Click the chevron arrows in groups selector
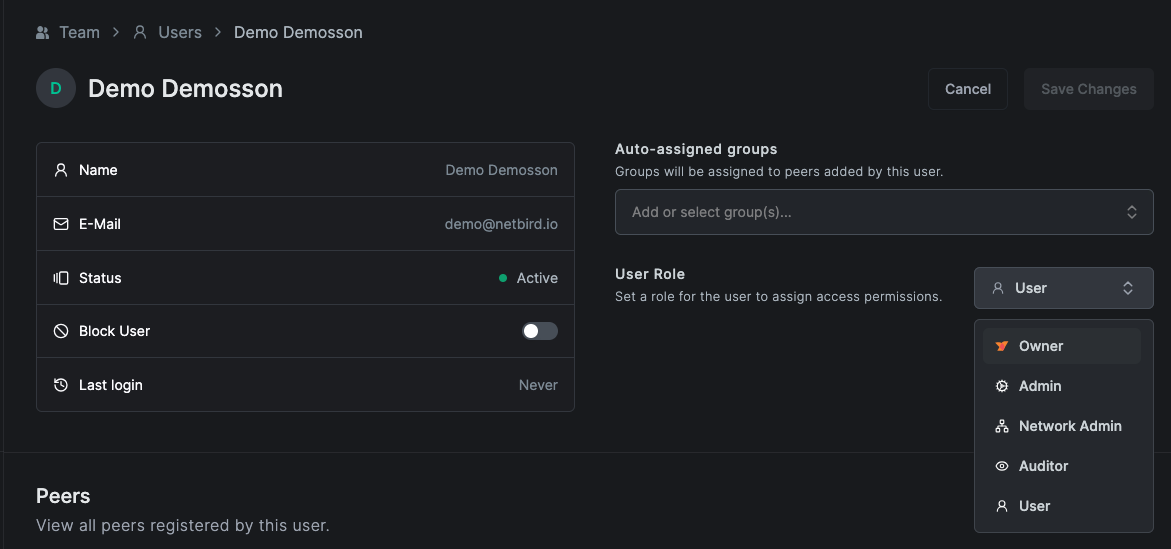 pyautogui.click(x=1132, y=212)
